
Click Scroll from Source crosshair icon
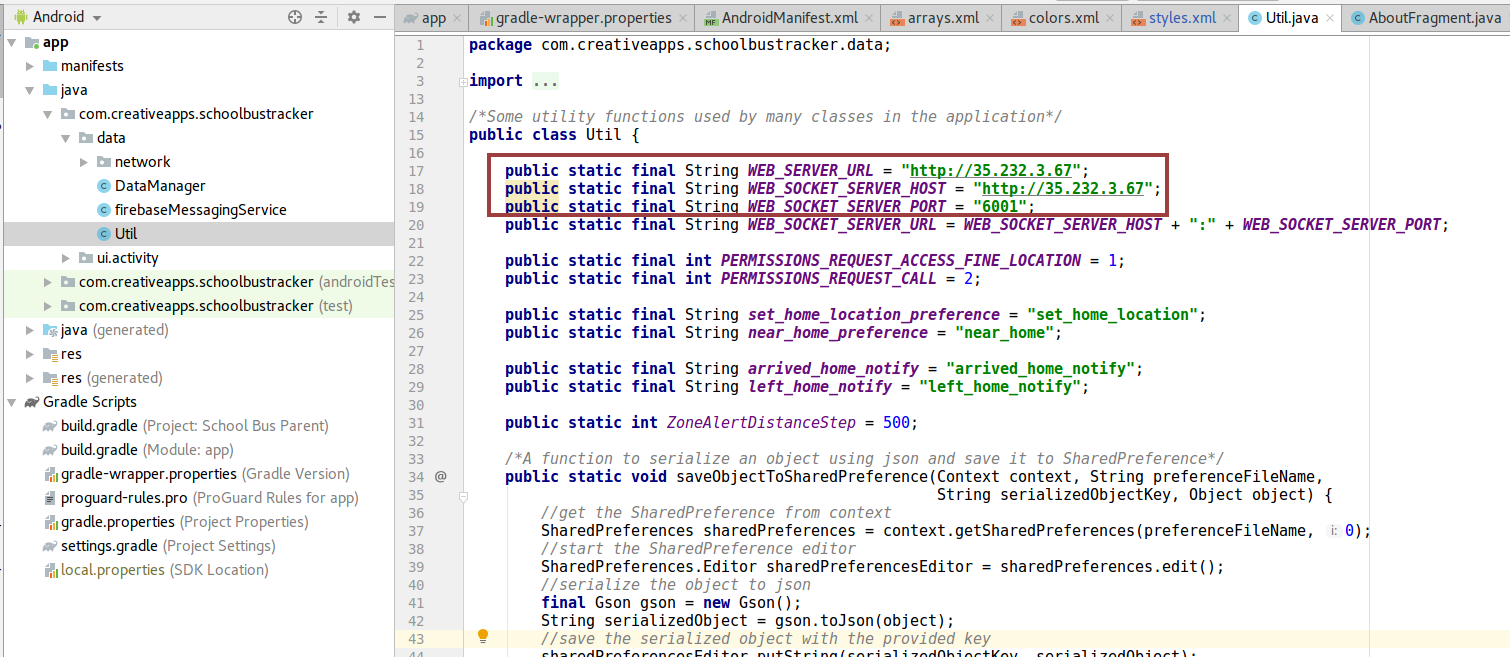click(x=294, y=16)
